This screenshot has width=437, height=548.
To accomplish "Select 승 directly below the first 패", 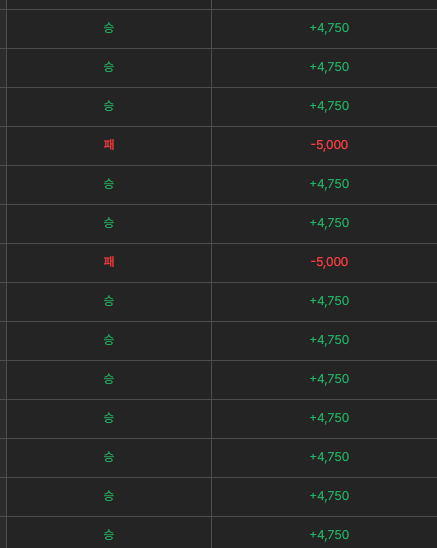I will point(109,184).
